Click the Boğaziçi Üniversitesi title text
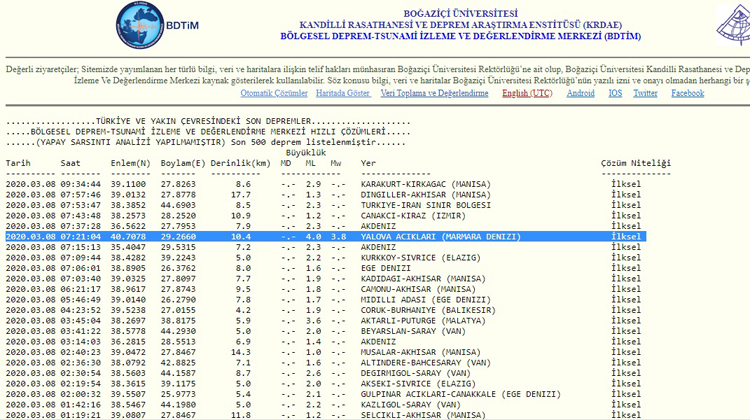This screenshot has height=420, width=750. click(x=461, y=13)
